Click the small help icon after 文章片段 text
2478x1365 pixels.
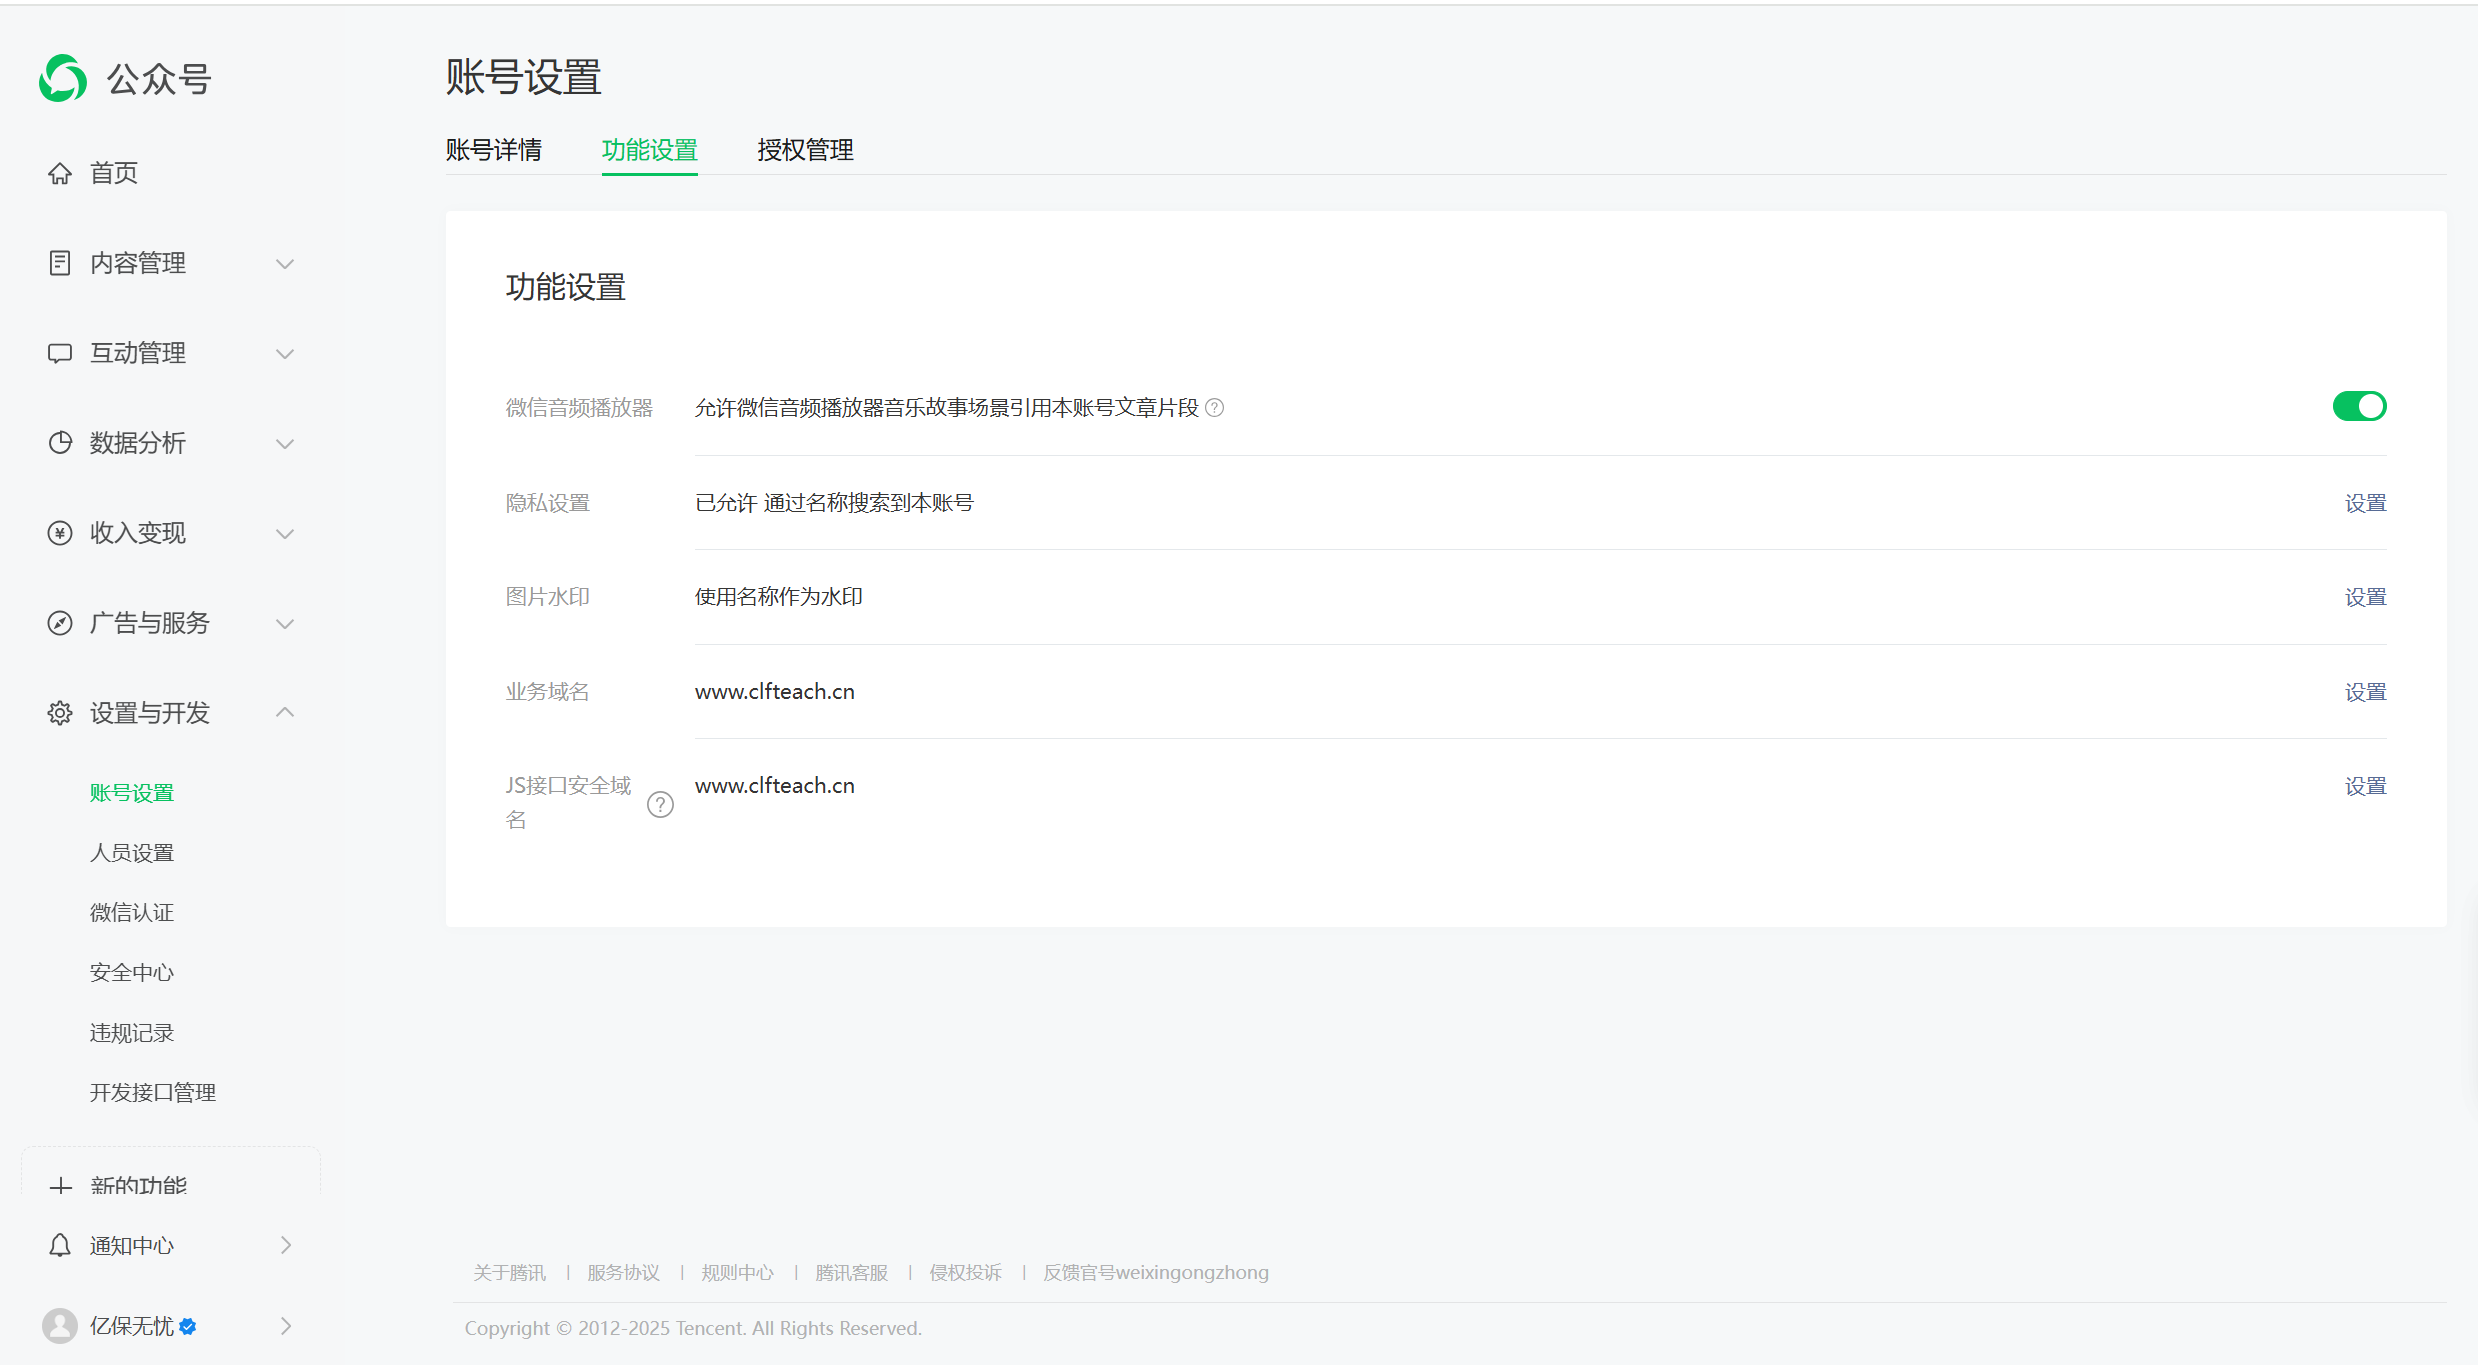coord(1214,408)
